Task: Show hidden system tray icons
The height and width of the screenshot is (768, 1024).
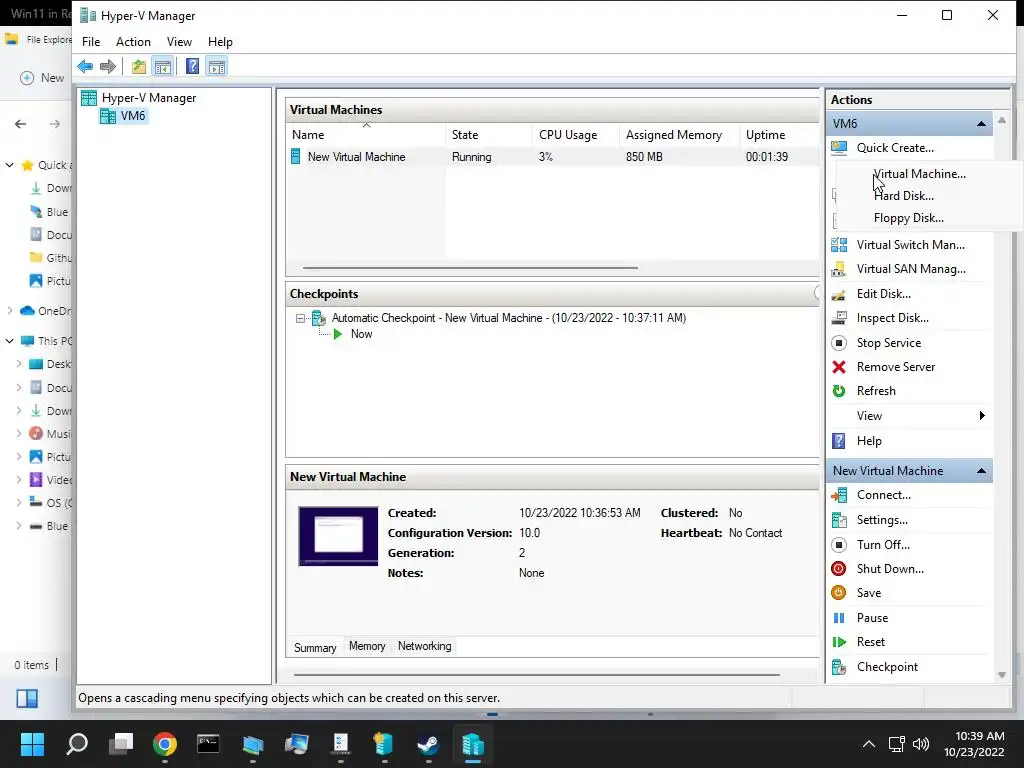Action: coord(869,744)
